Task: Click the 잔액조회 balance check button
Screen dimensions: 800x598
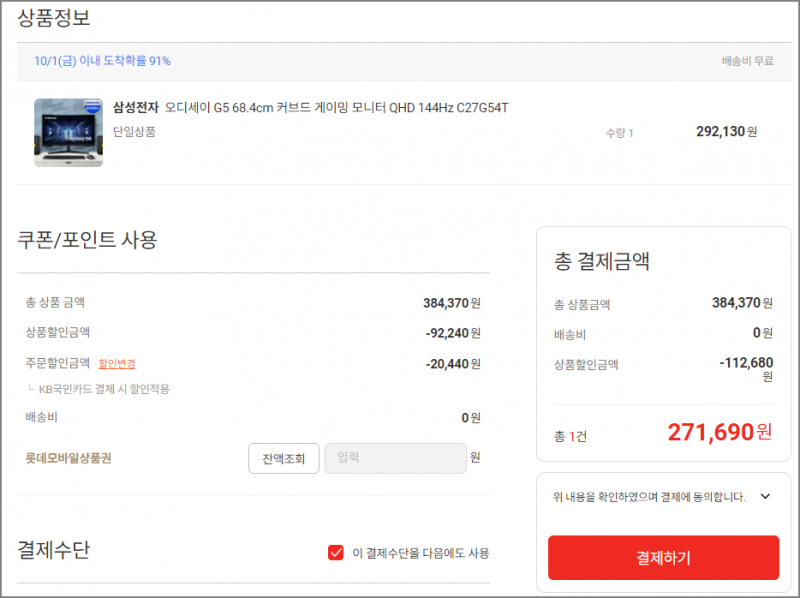Action: (284, 458)
